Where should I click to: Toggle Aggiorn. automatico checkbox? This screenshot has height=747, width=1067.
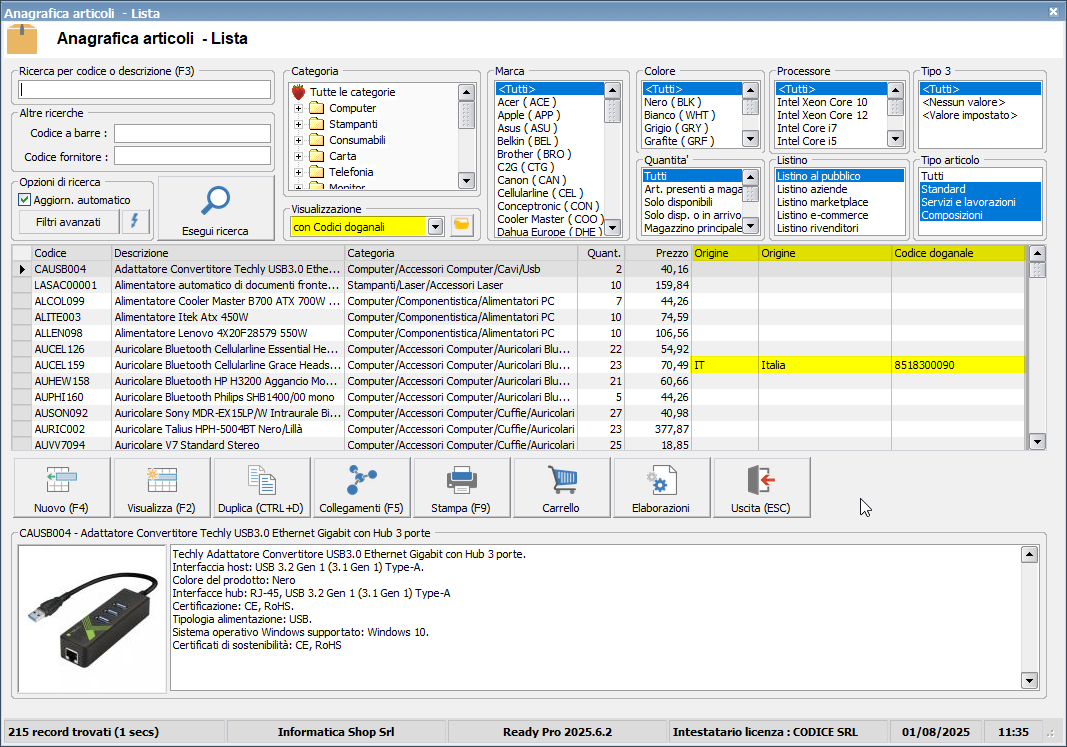[x=25, y=200]
